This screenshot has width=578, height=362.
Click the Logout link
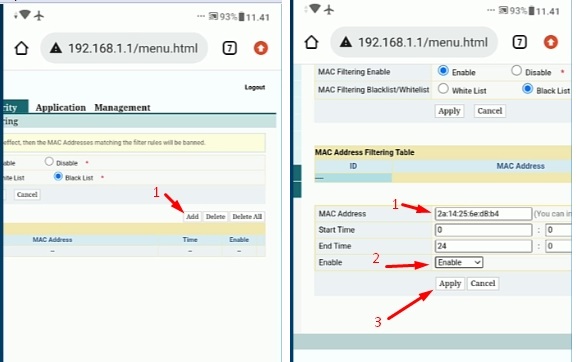255,87
